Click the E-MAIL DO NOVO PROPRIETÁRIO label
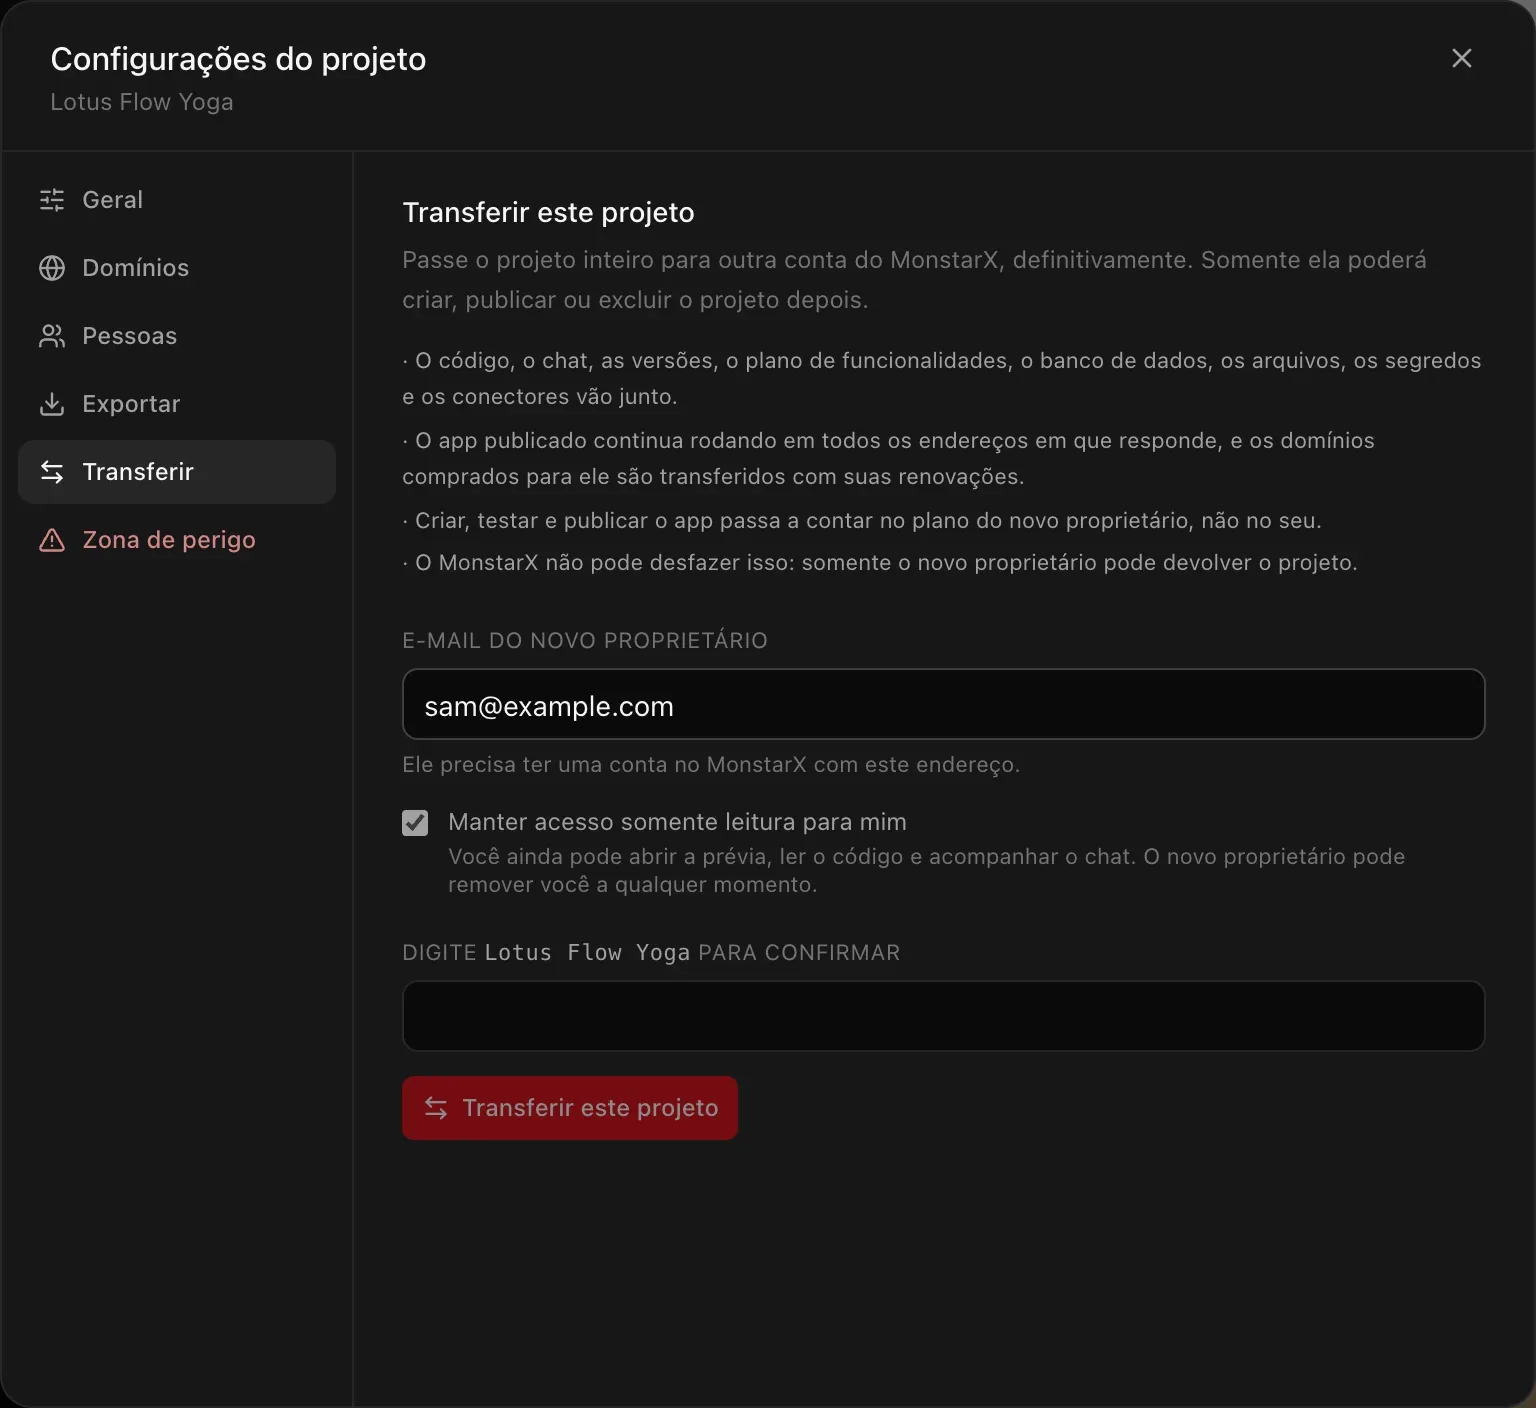This screenshot has height=1408, width=1536. [x=585, y=641]
